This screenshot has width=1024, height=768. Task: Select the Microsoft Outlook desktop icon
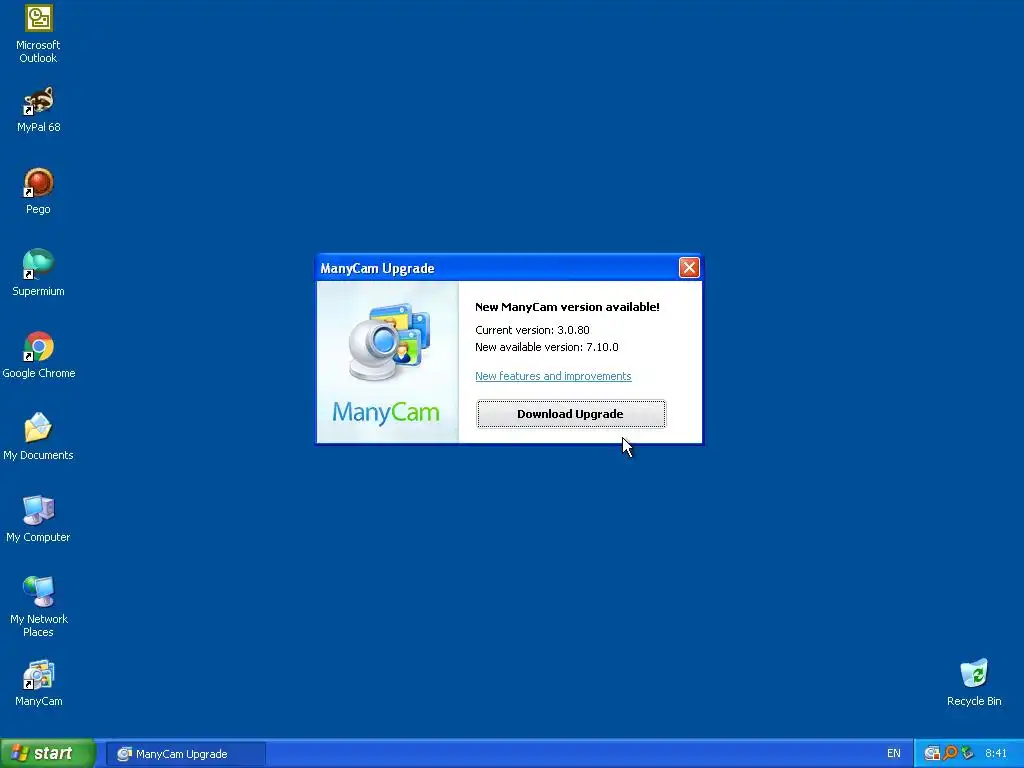click(x=38, y=33)
